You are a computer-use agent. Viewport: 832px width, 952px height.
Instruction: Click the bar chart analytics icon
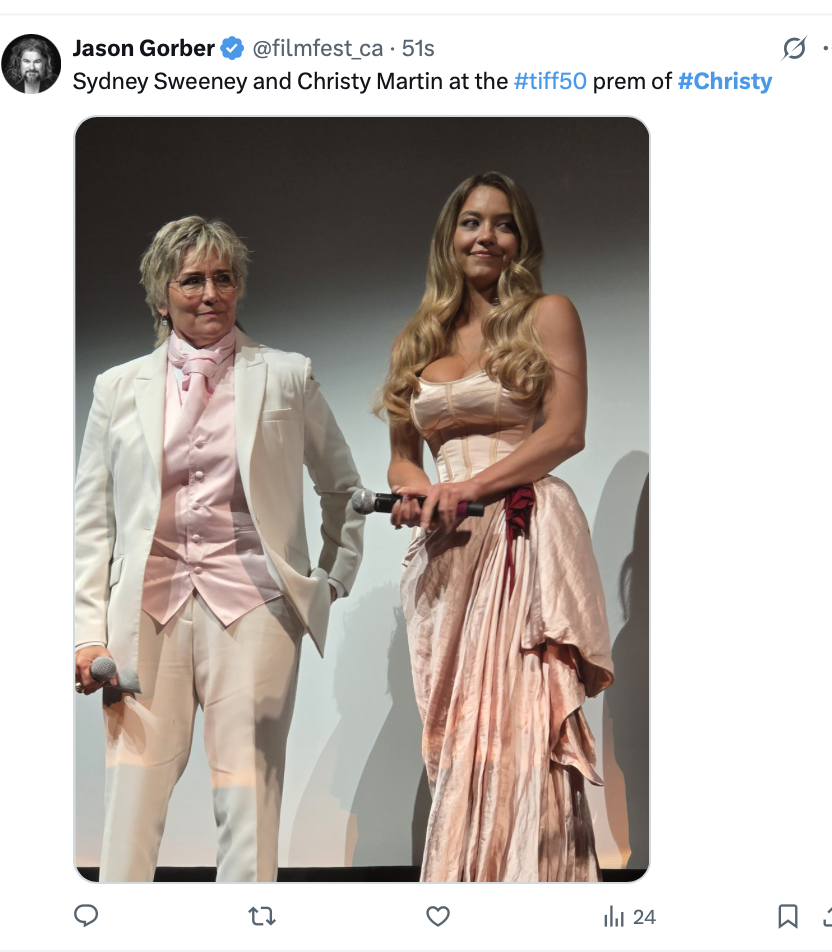(x=614, y=916)
